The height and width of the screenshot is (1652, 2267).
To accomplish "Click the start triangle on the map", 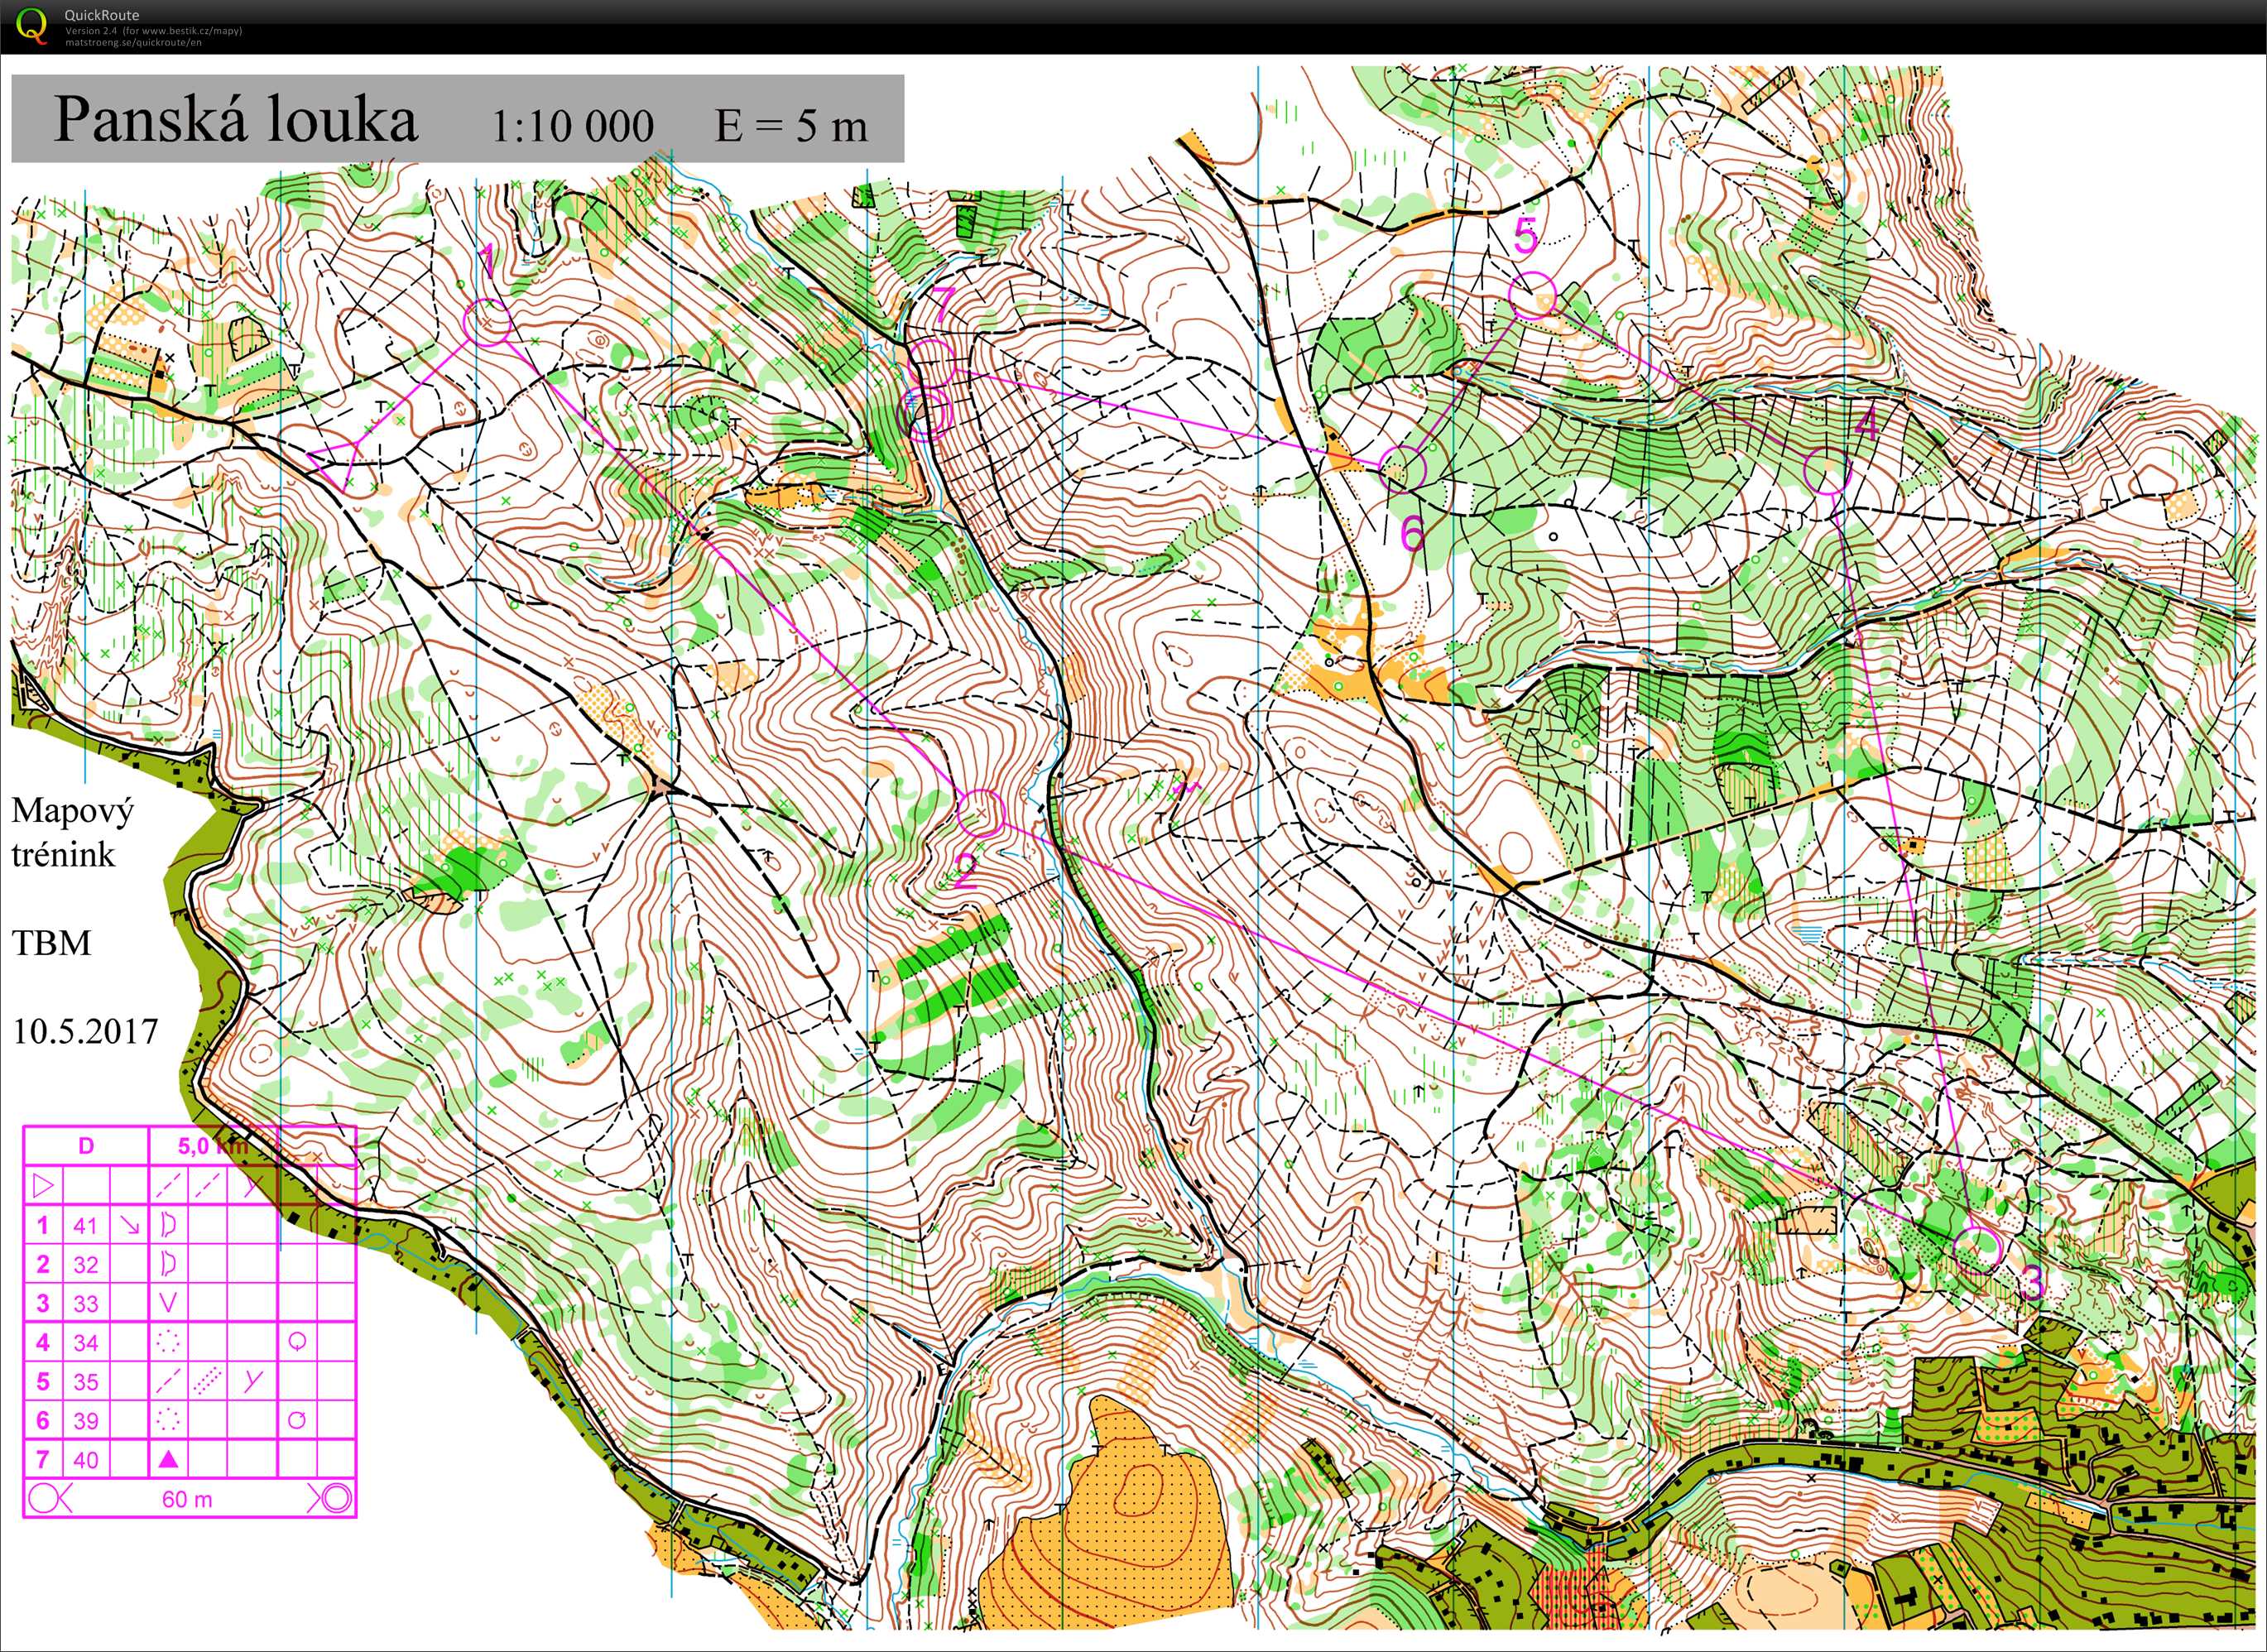I will [338, 461].
